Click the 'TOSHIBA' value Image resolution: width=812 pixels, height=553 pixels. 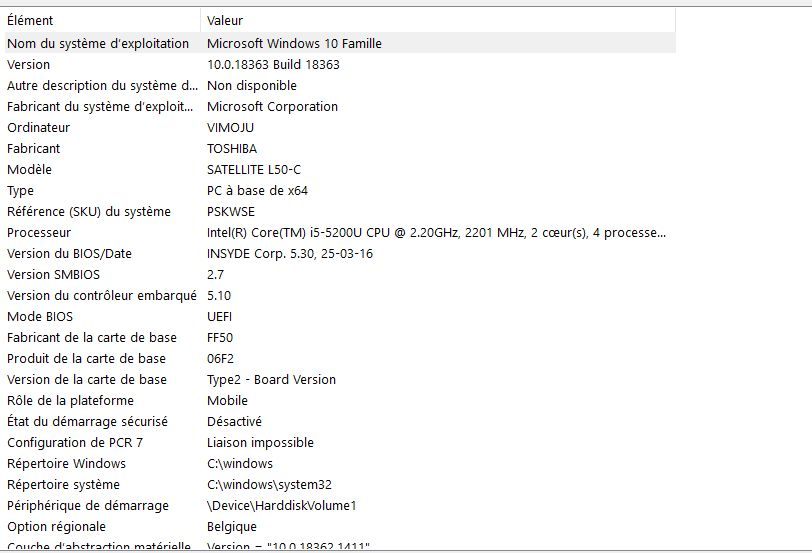pyautogui.click(x=232, y=149)
